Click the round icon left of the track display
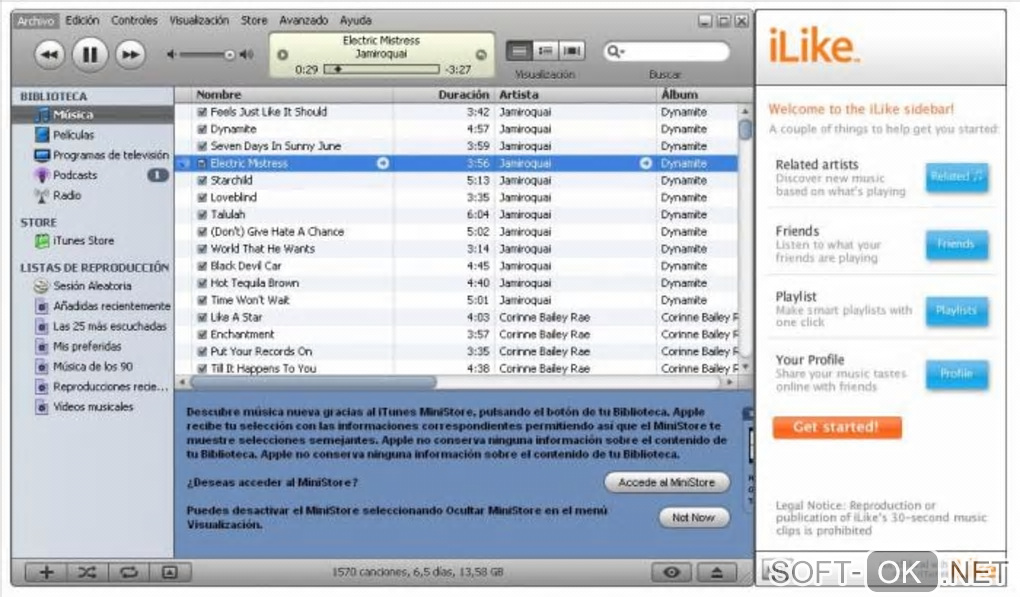 point(282,55)
